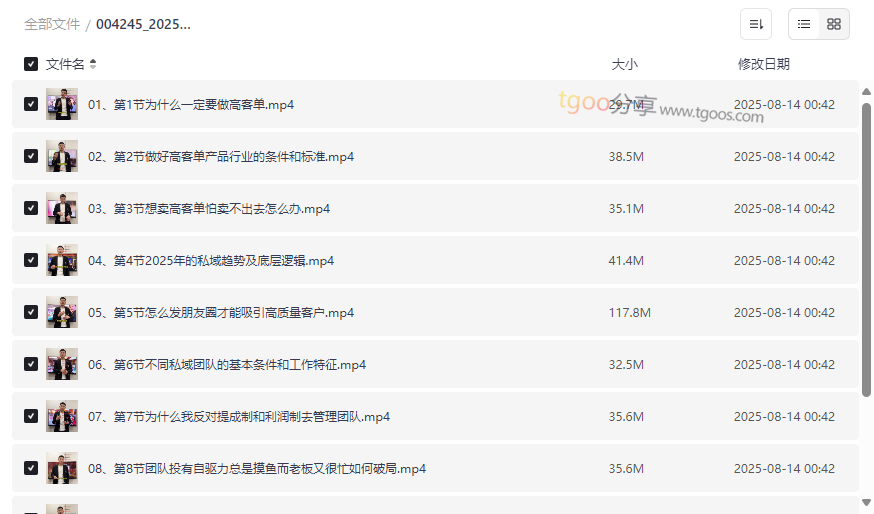Click the 004245_2025 folder breadcrumb

(x=143, y=24)
